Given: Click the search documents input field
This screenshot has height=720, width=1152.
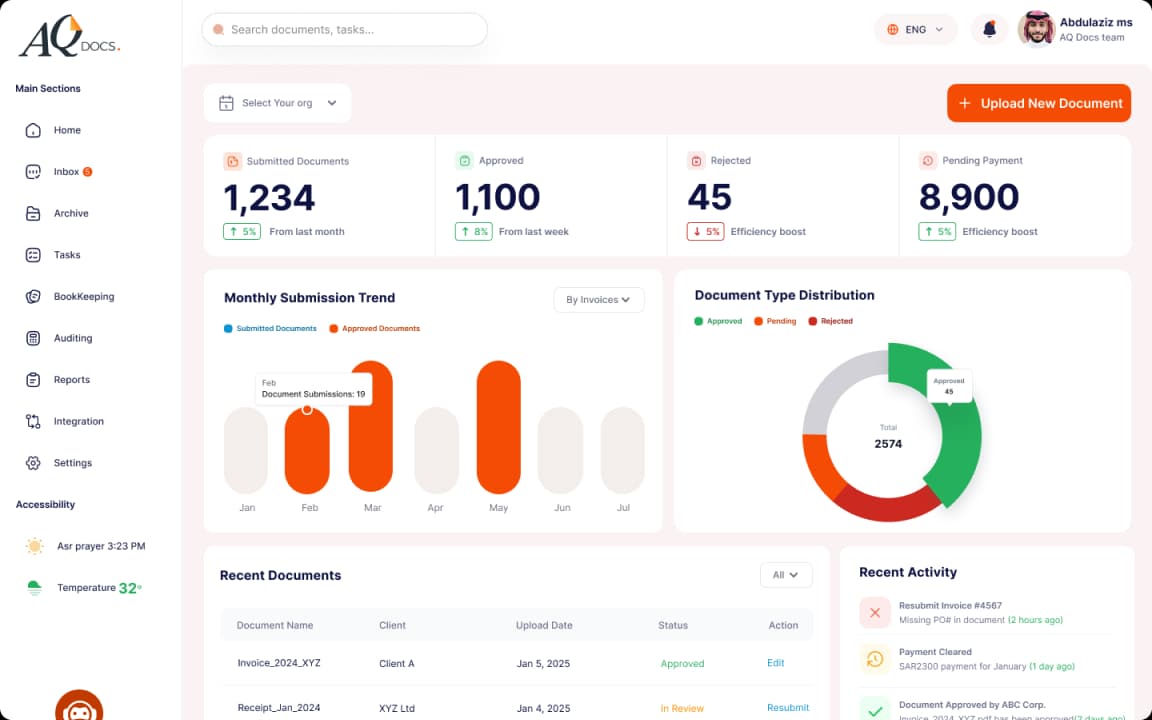Looking at the screenshot, I should click(344, 30).
